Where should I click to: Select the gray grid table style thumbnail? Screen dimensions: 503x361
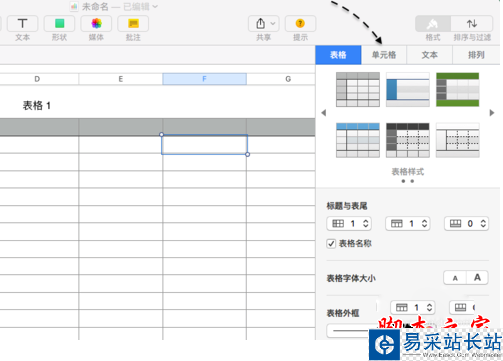coord(358,89)
